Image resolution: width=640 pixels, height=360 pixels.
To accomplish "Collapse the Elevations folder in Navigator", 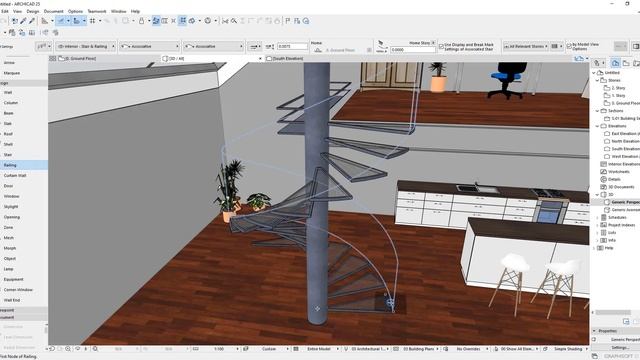I will 598,126.
